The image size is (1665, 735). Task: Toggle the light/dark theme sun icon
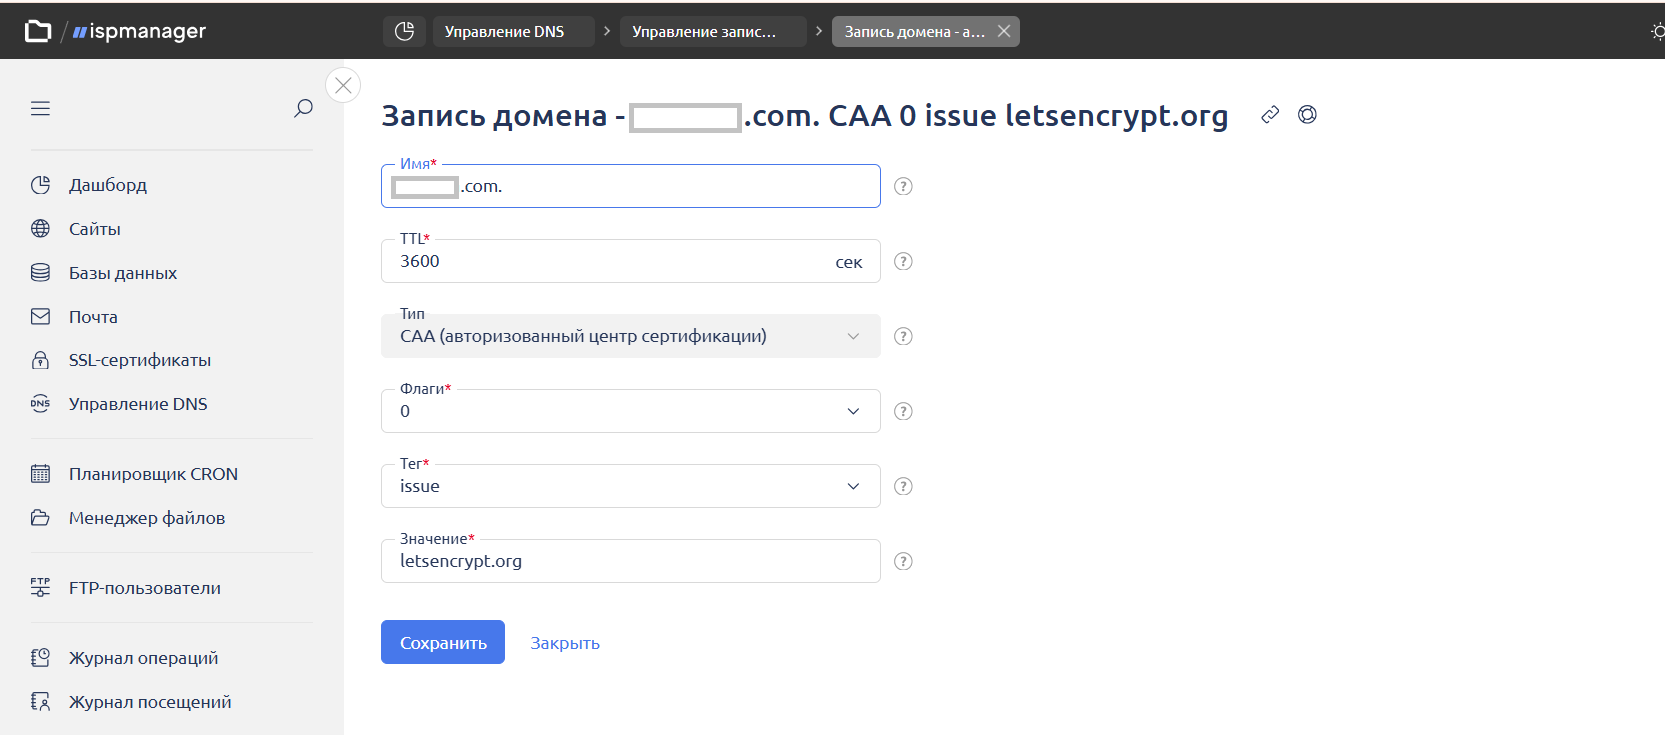tap(1656, 31)
